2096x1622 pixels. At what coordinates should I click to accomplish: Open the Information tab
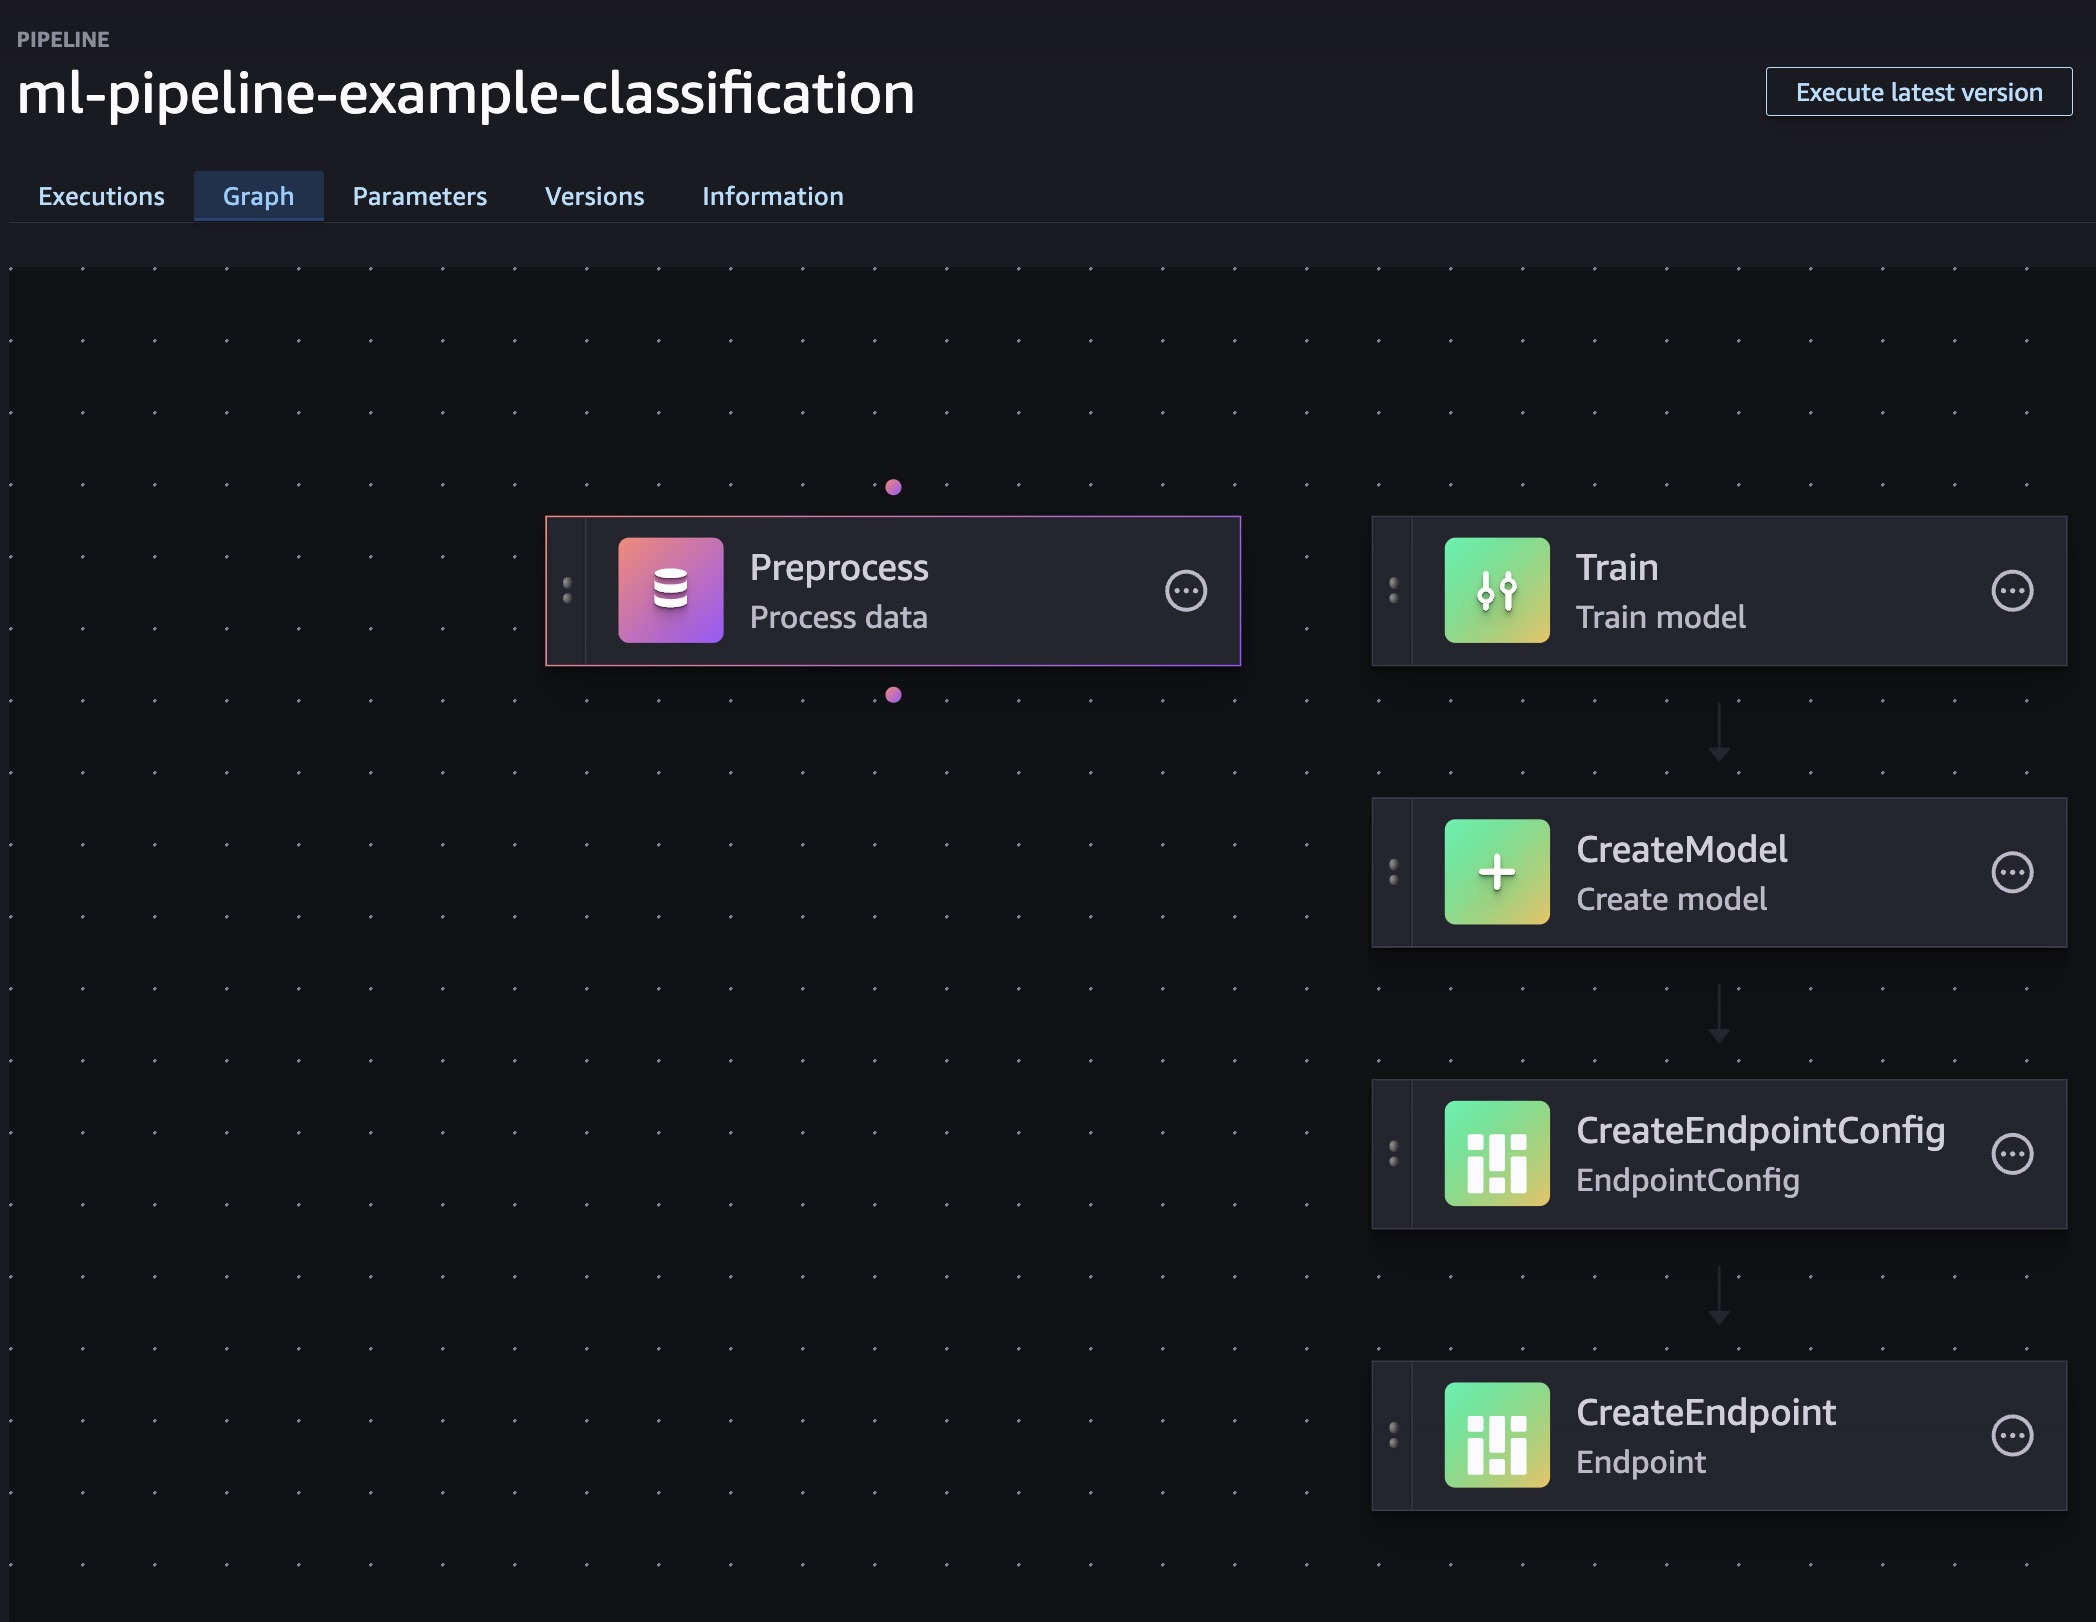pos(772,196)
